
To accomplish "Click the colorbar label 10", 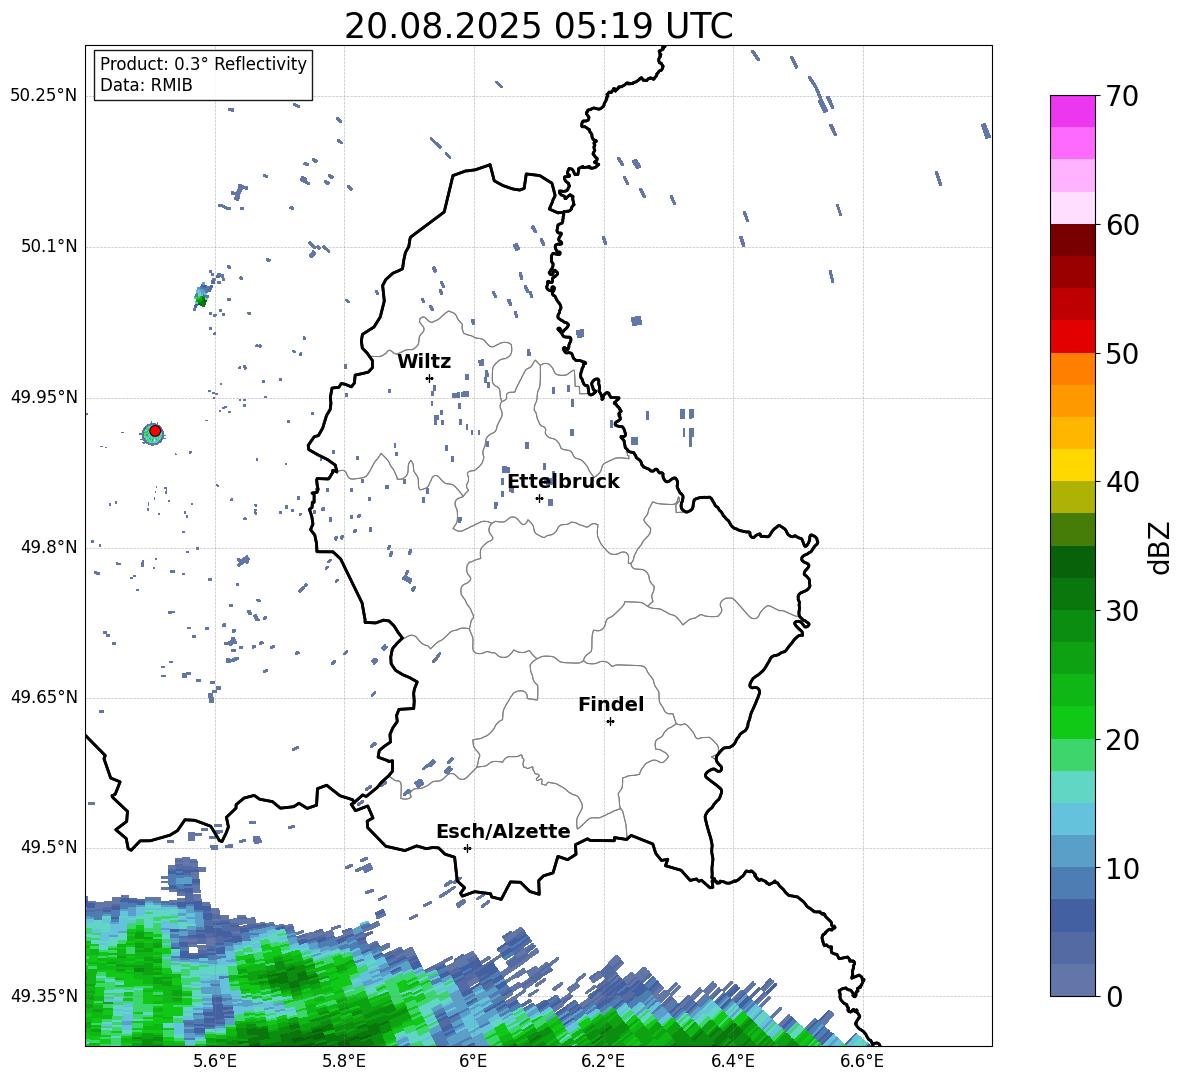I will 1122,868.
